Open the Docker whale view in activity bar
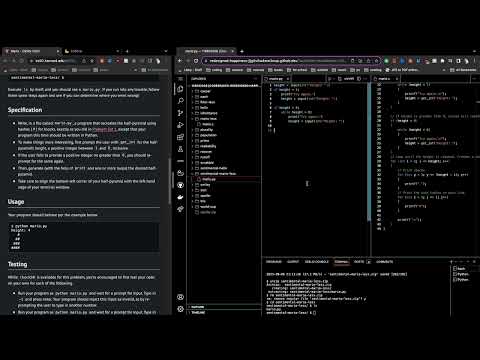 (x=180, y=197)
